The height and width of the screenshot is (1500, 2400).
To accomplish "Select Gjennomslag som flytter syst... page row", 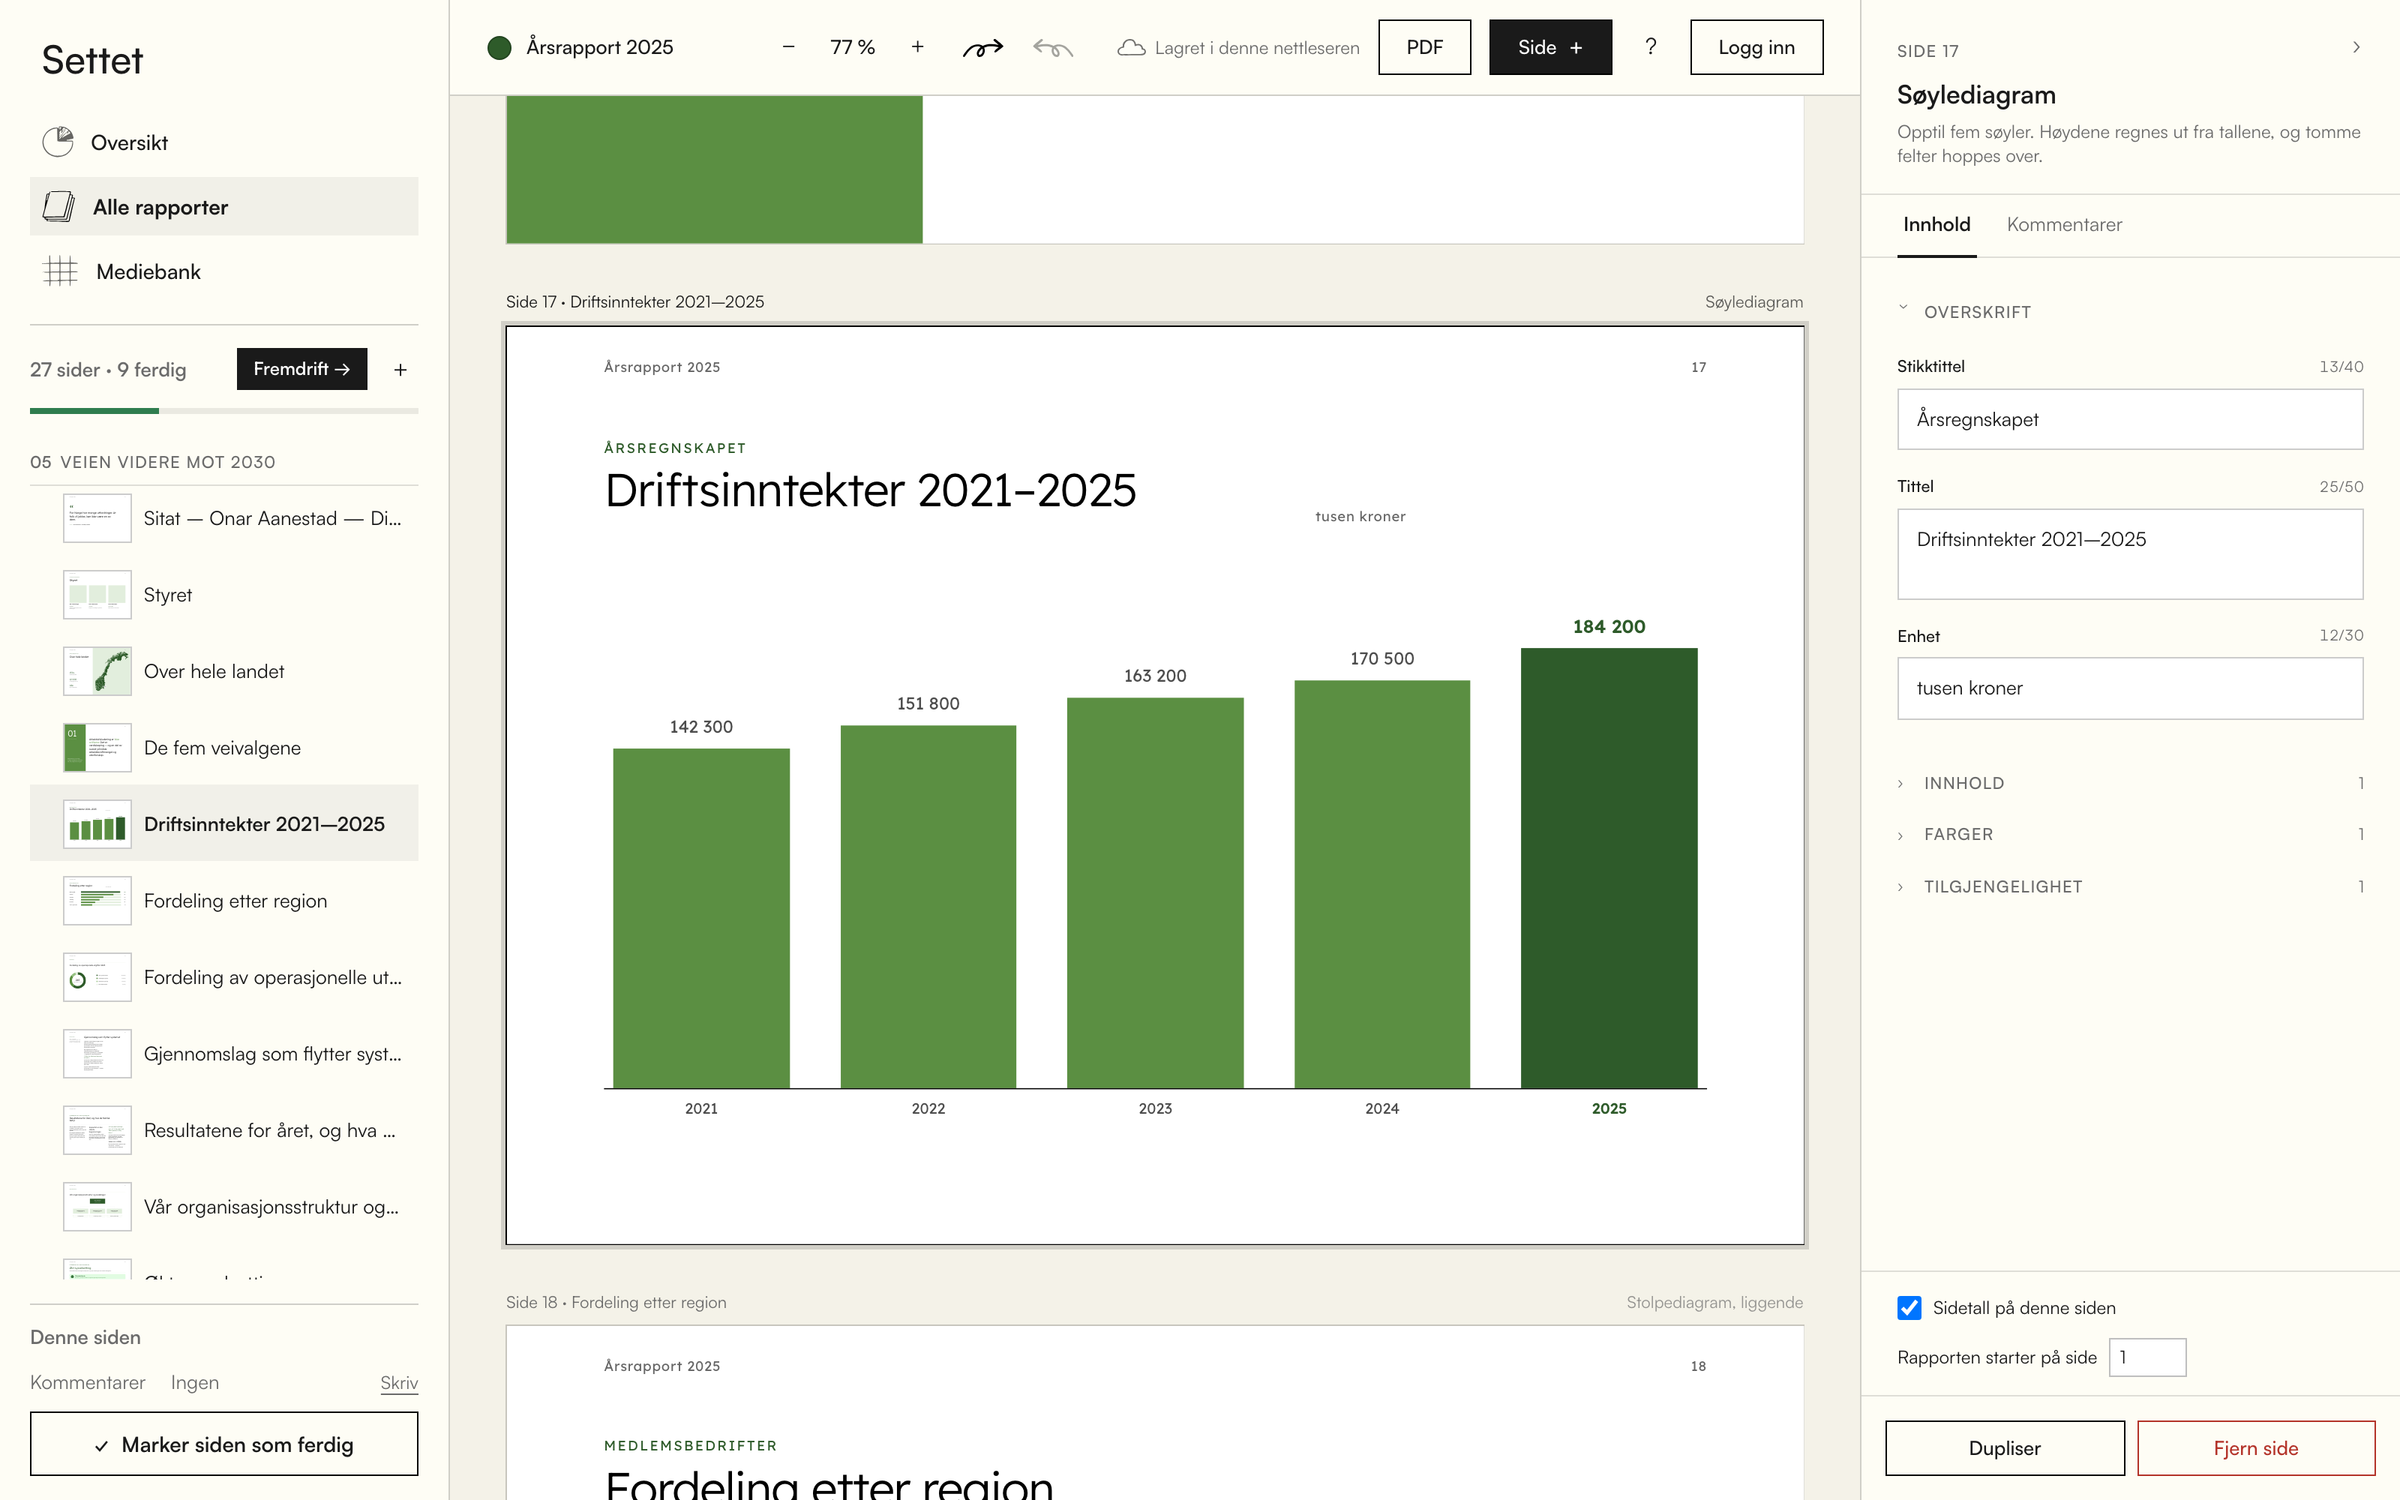I will (x=224, y=1054).
